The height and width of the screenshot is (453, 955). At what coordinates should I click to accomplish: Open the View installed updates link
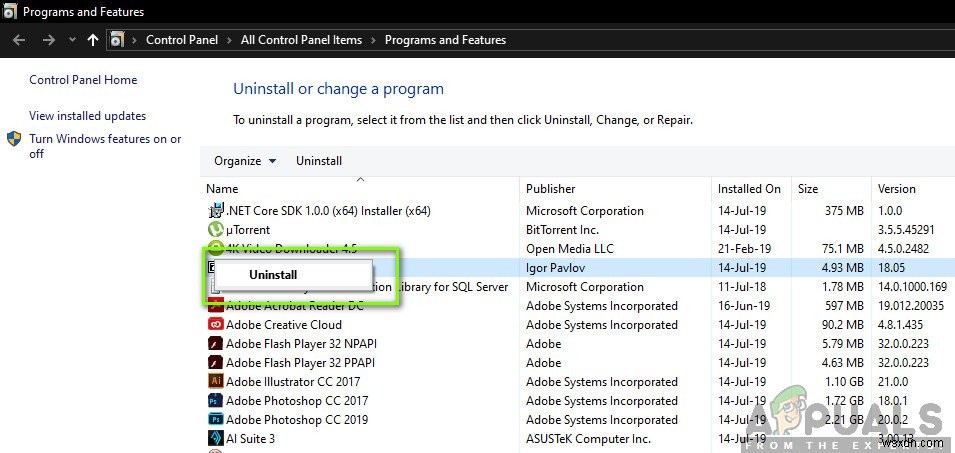(x=87, y=116)
